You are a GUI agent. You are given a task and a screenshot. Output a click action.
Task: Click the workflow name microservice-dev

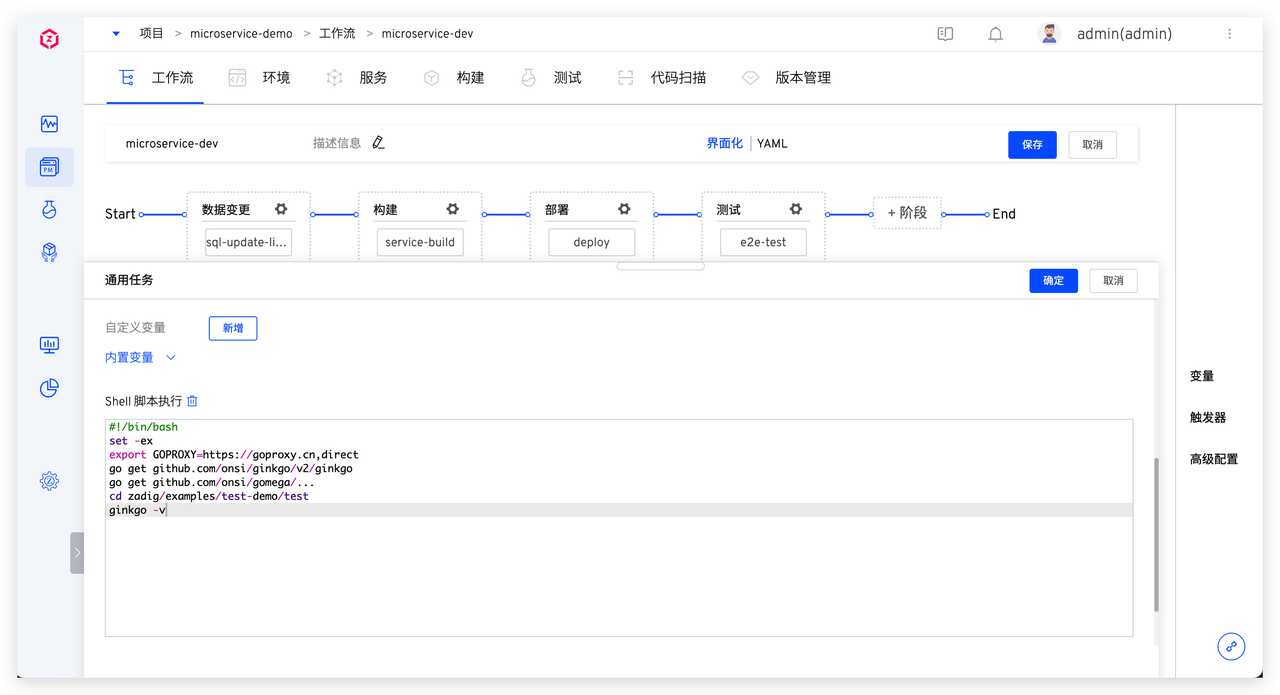pos(172,143)
